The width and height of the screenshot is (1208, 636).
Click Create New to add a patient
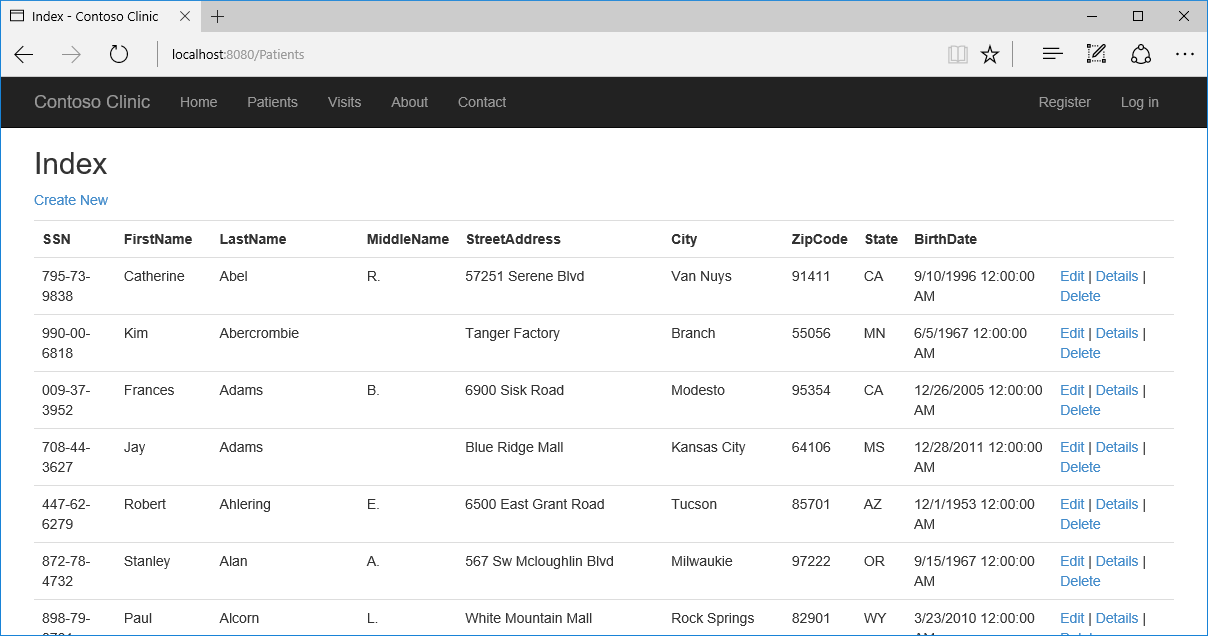point(70,200)
